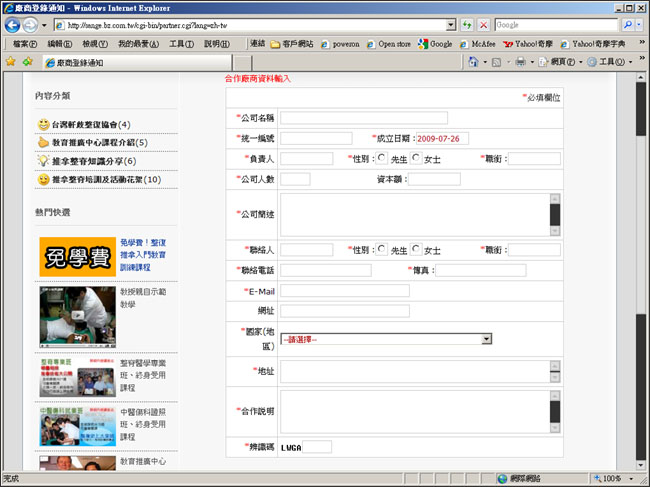Screen dimensions: 650x487
Task: Click the Print icon
Action: pyautogui.click(x=520, y=62)
